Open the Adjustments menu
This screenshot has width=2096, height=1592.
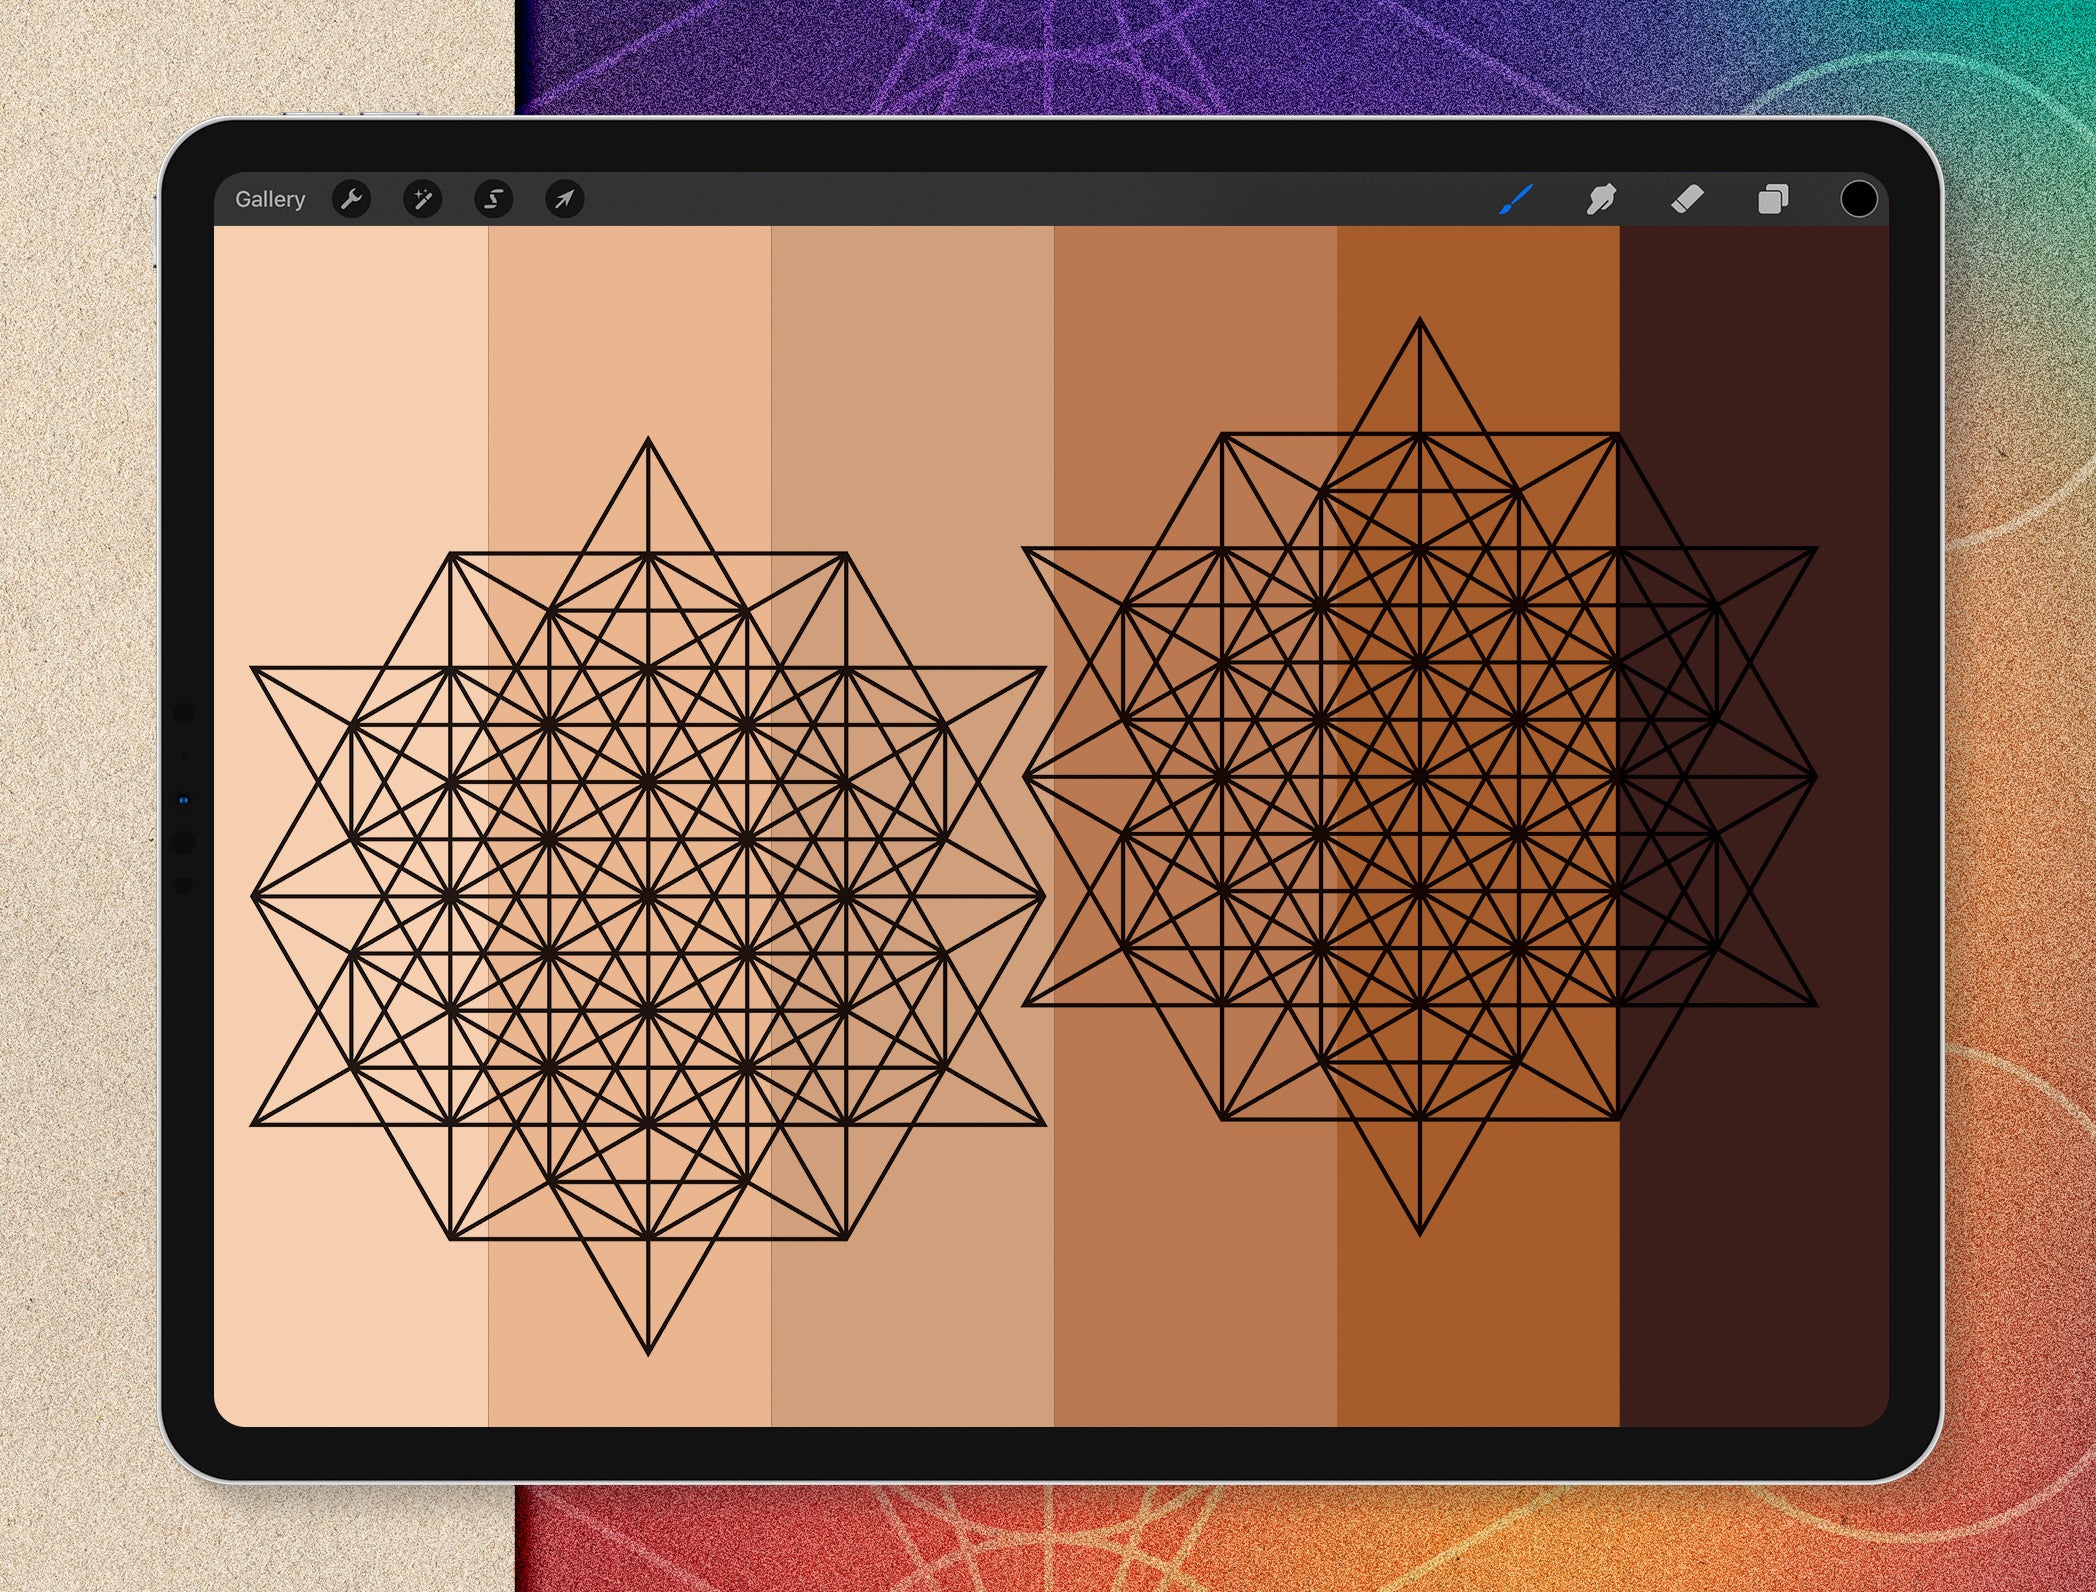point(423,199)
